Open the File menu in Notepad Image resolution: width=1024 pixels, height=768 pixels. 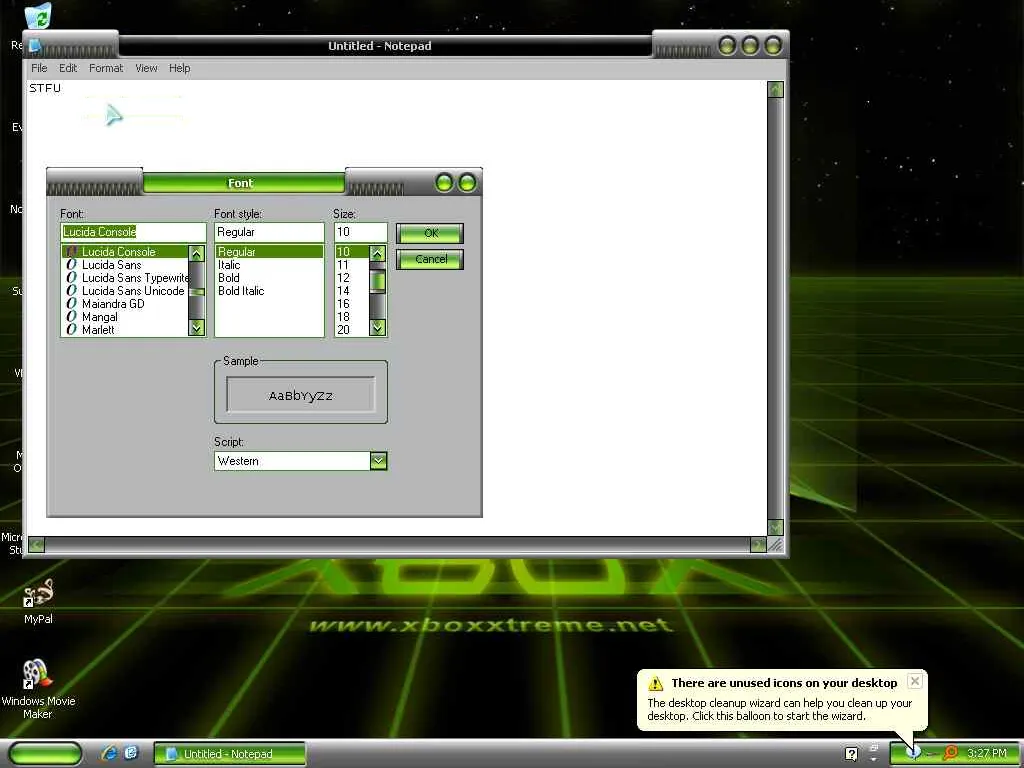(x=39, y=68)
